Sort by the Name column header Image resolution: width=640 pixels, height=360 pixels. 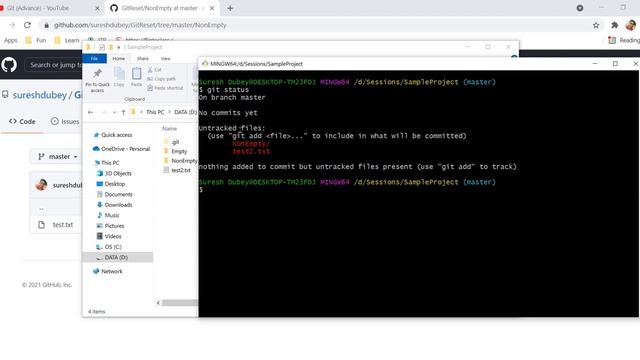coord(169,129)
